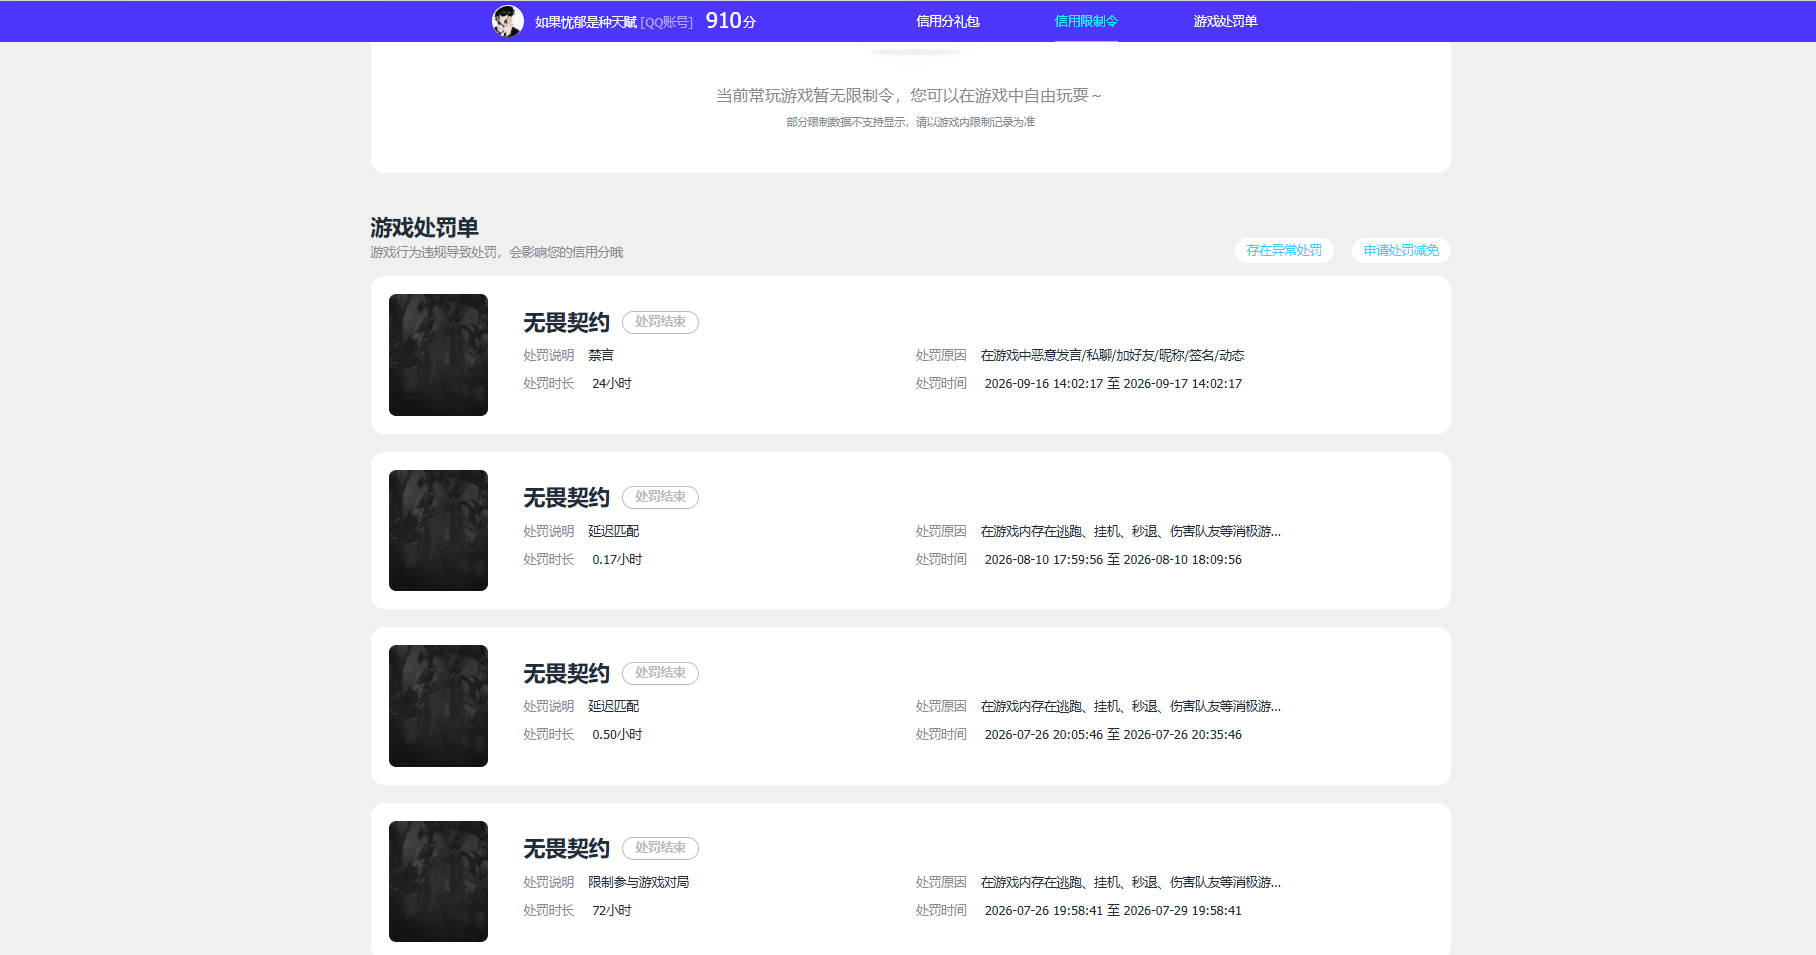
Task: Click the 当前常玩游戏暂无限制令 notice text
Action: click(x=909, y=95)
